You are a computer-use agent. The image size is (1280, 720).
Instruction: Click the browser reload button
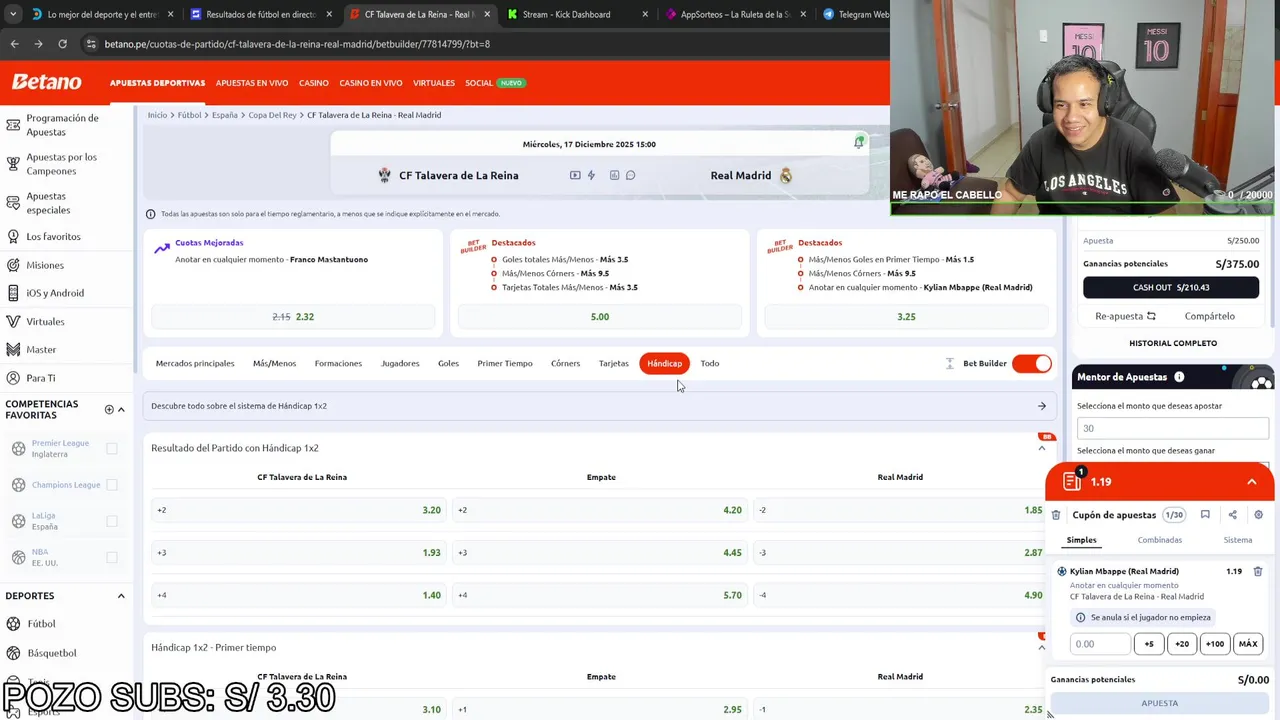point(62,44)
